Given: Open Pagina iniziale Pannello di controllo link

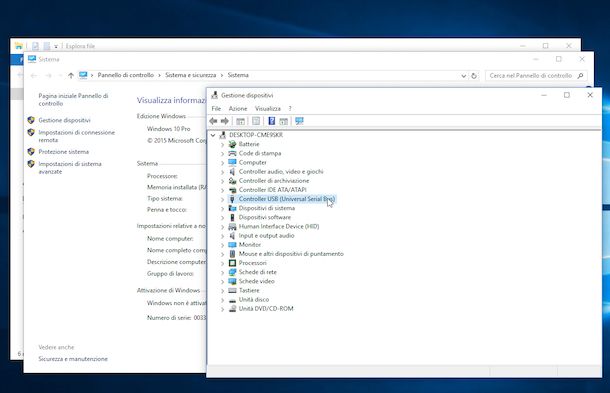Looking at the screenshot, I should pos(73,100).
